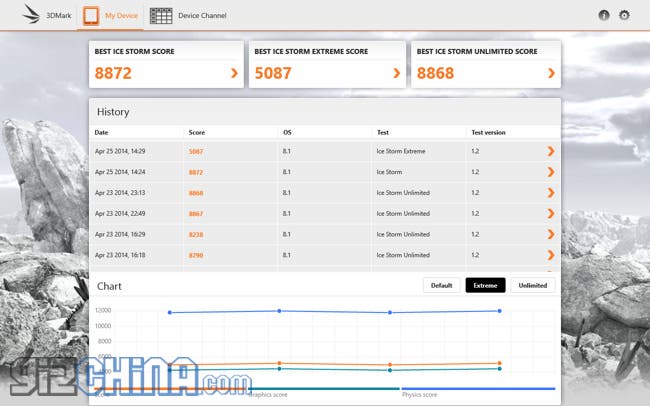The width and height of the screenshot is (650, 406).
Task: Select the My Device tablet icon
Action: [x=91, y=16]
